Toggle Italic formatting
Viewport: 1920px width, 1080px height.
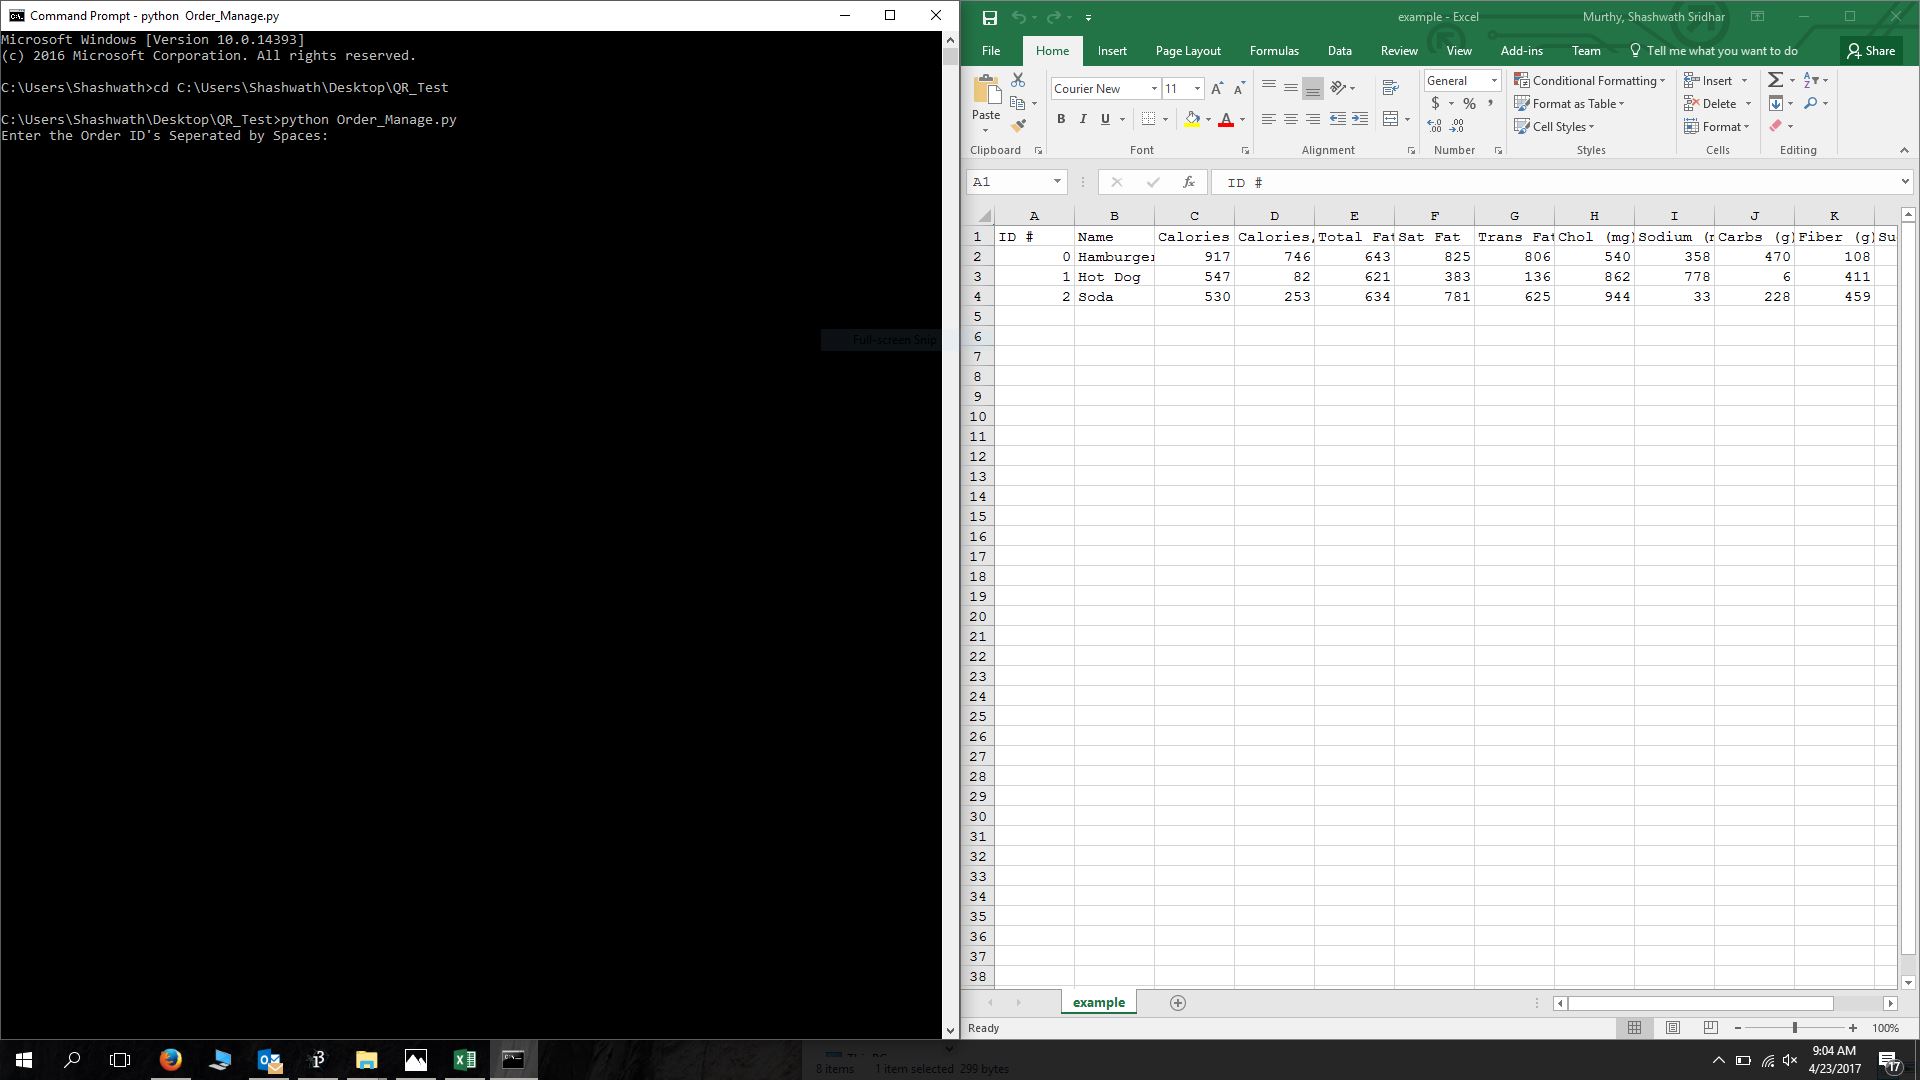coord(1083,119)
